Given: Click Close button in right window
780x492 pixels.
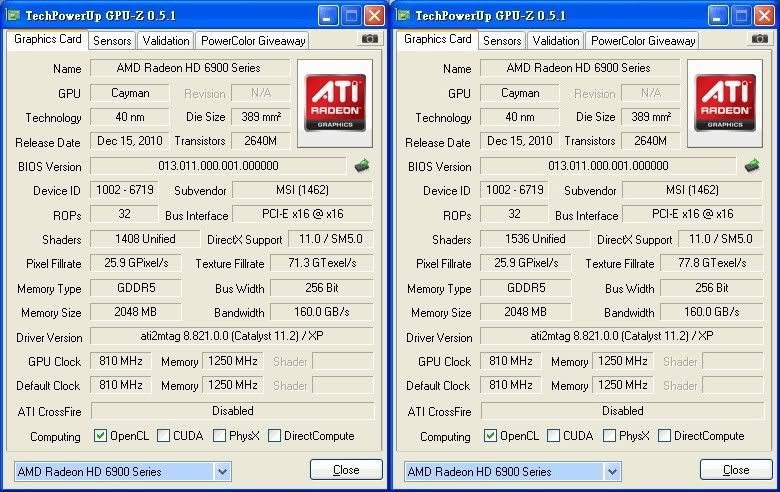Looking at the screenshot, I should [x=736, y=470].
